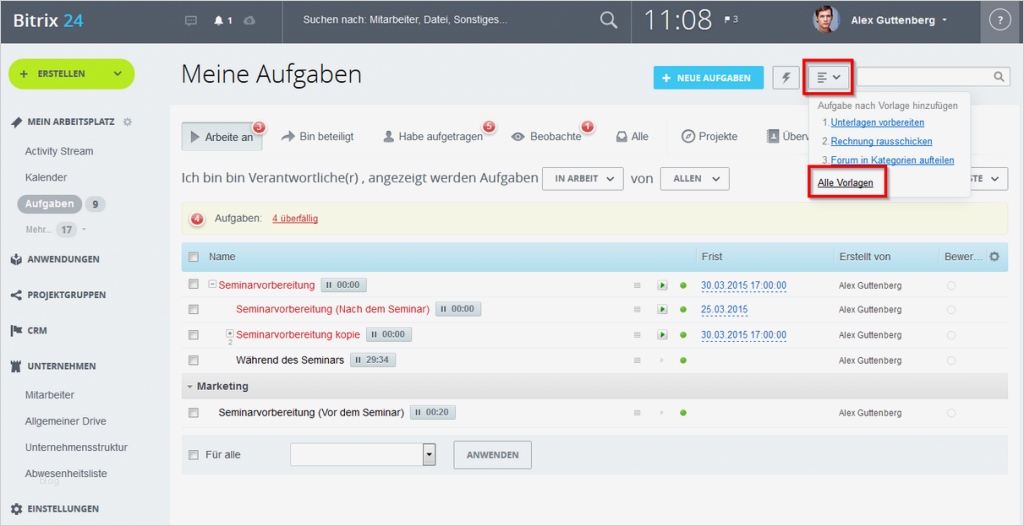1024x526 pixels.
Task: Open Activity Stream in sidebar
Action: tap(59, 151)
